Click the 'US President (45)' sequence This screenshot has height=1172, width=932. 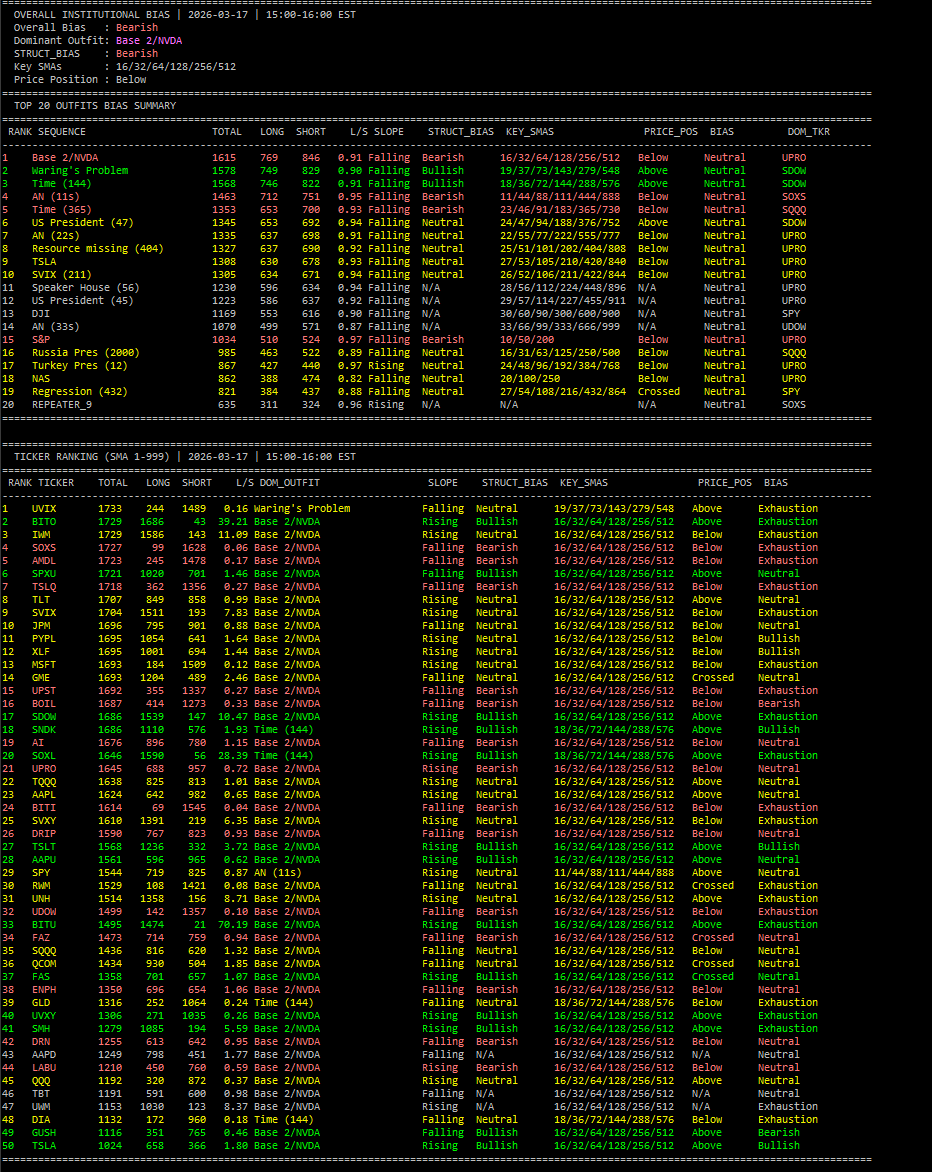coord(83,300)
